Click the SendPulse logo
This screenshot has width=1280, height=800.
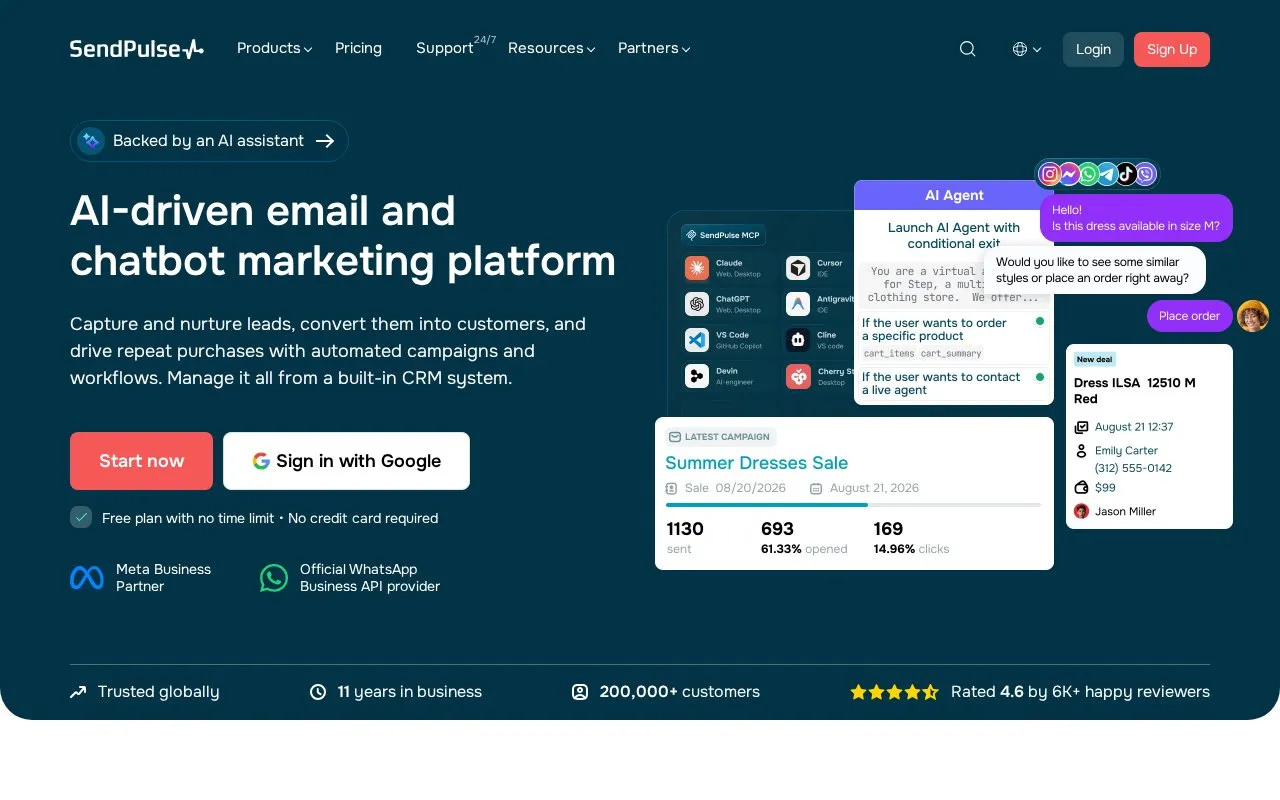point(137,48)
